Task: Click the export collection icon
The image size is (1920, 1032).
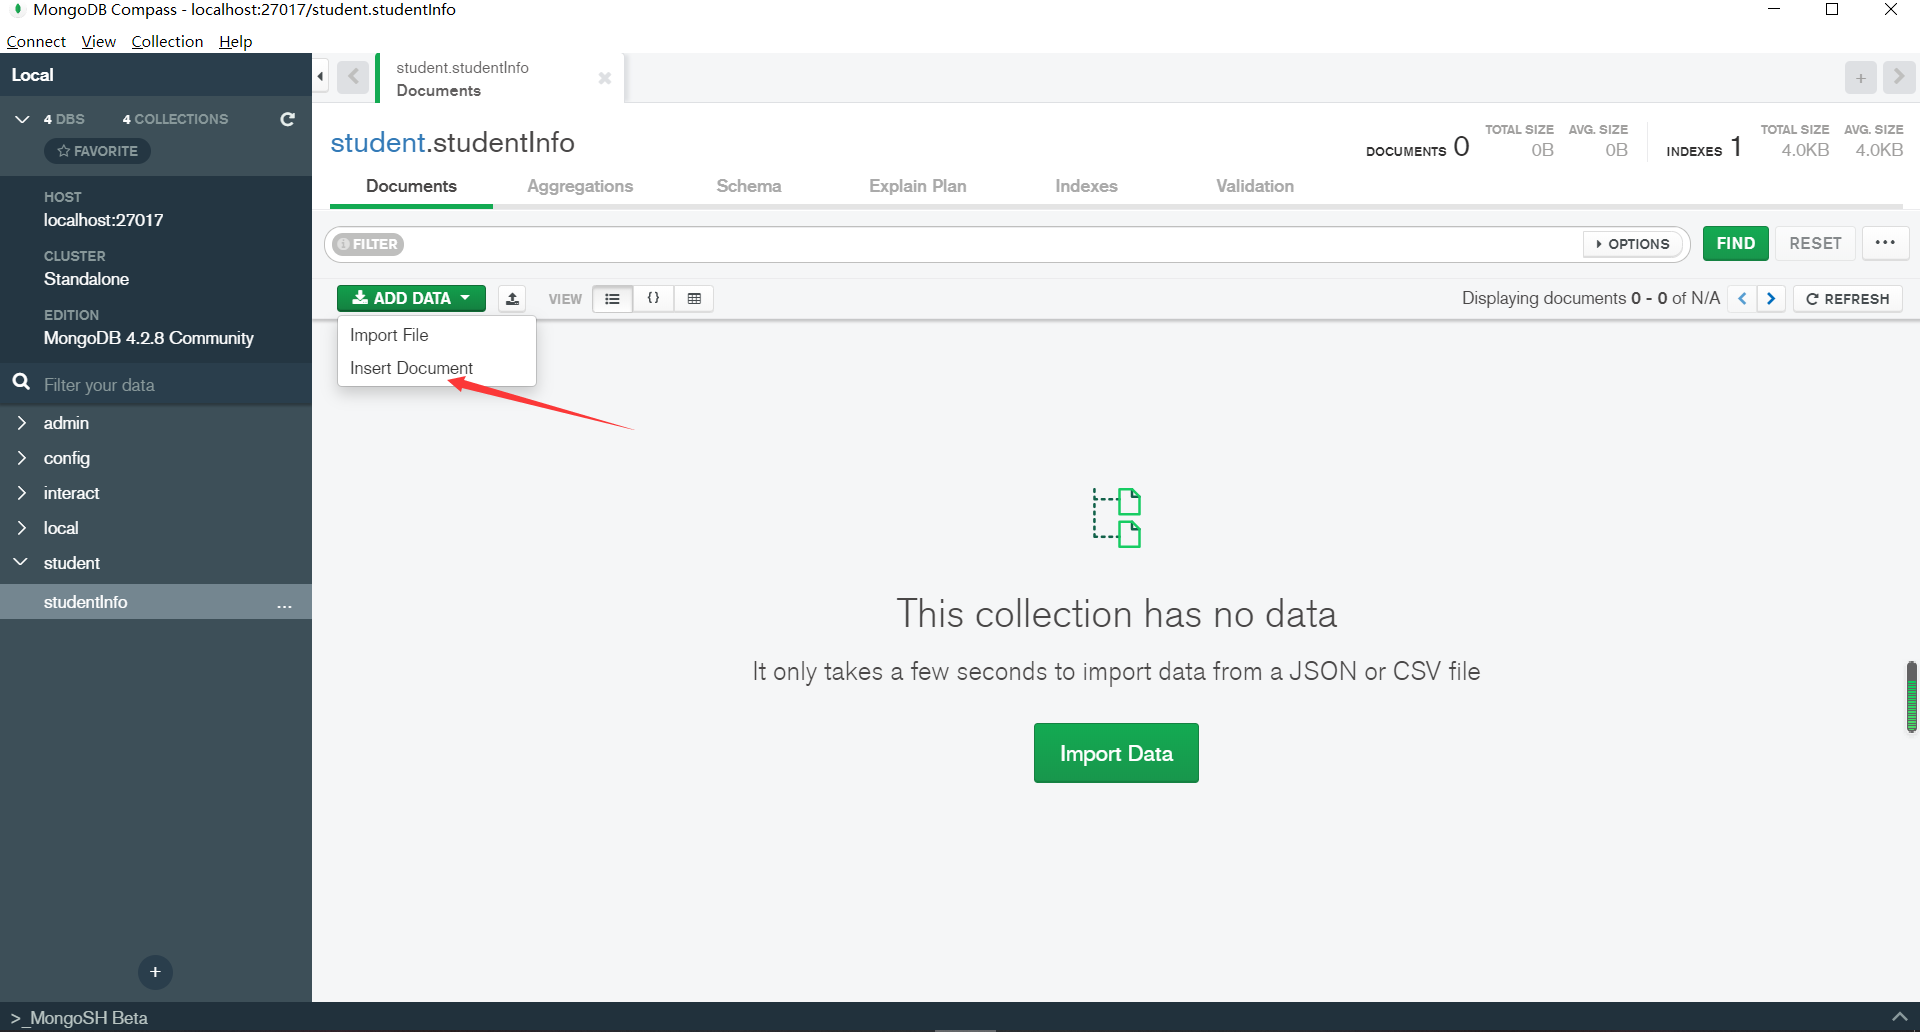Action: (x=512, y=299)
